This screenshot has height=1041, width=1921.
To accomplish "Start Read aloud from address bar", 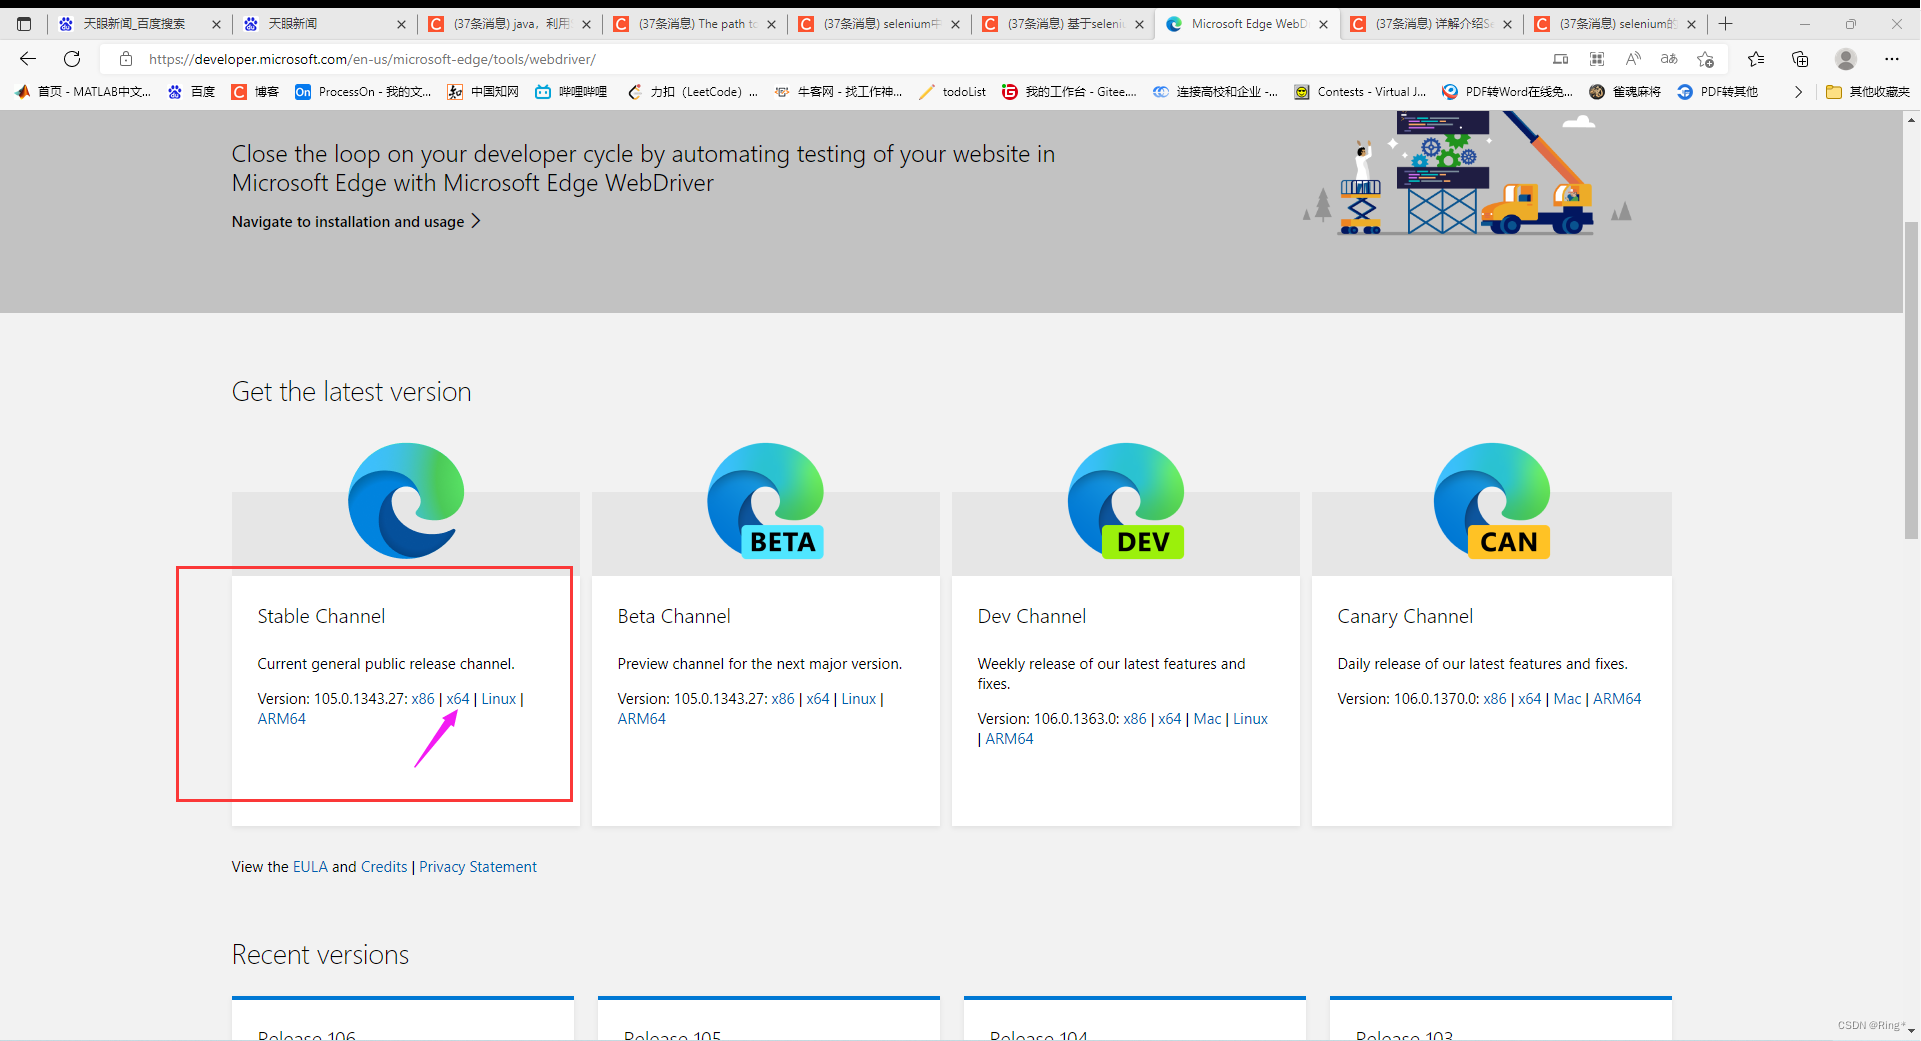I will tap(1633, 59).
